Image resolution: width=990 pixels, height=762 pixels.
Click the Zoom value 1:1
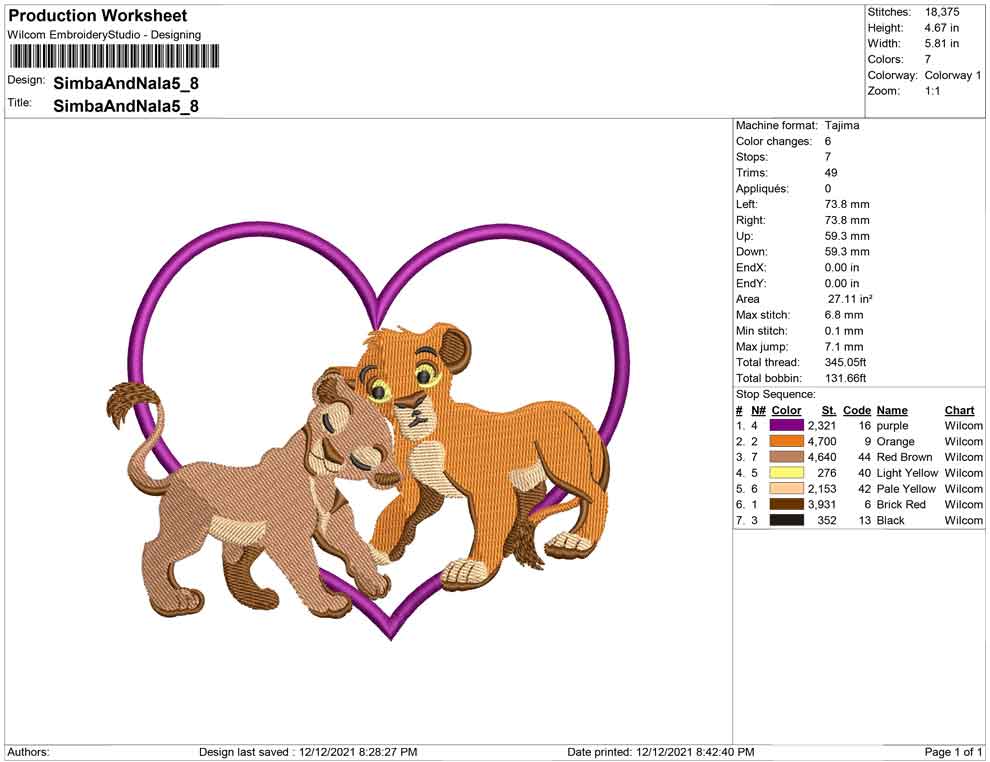click(933, 91)
